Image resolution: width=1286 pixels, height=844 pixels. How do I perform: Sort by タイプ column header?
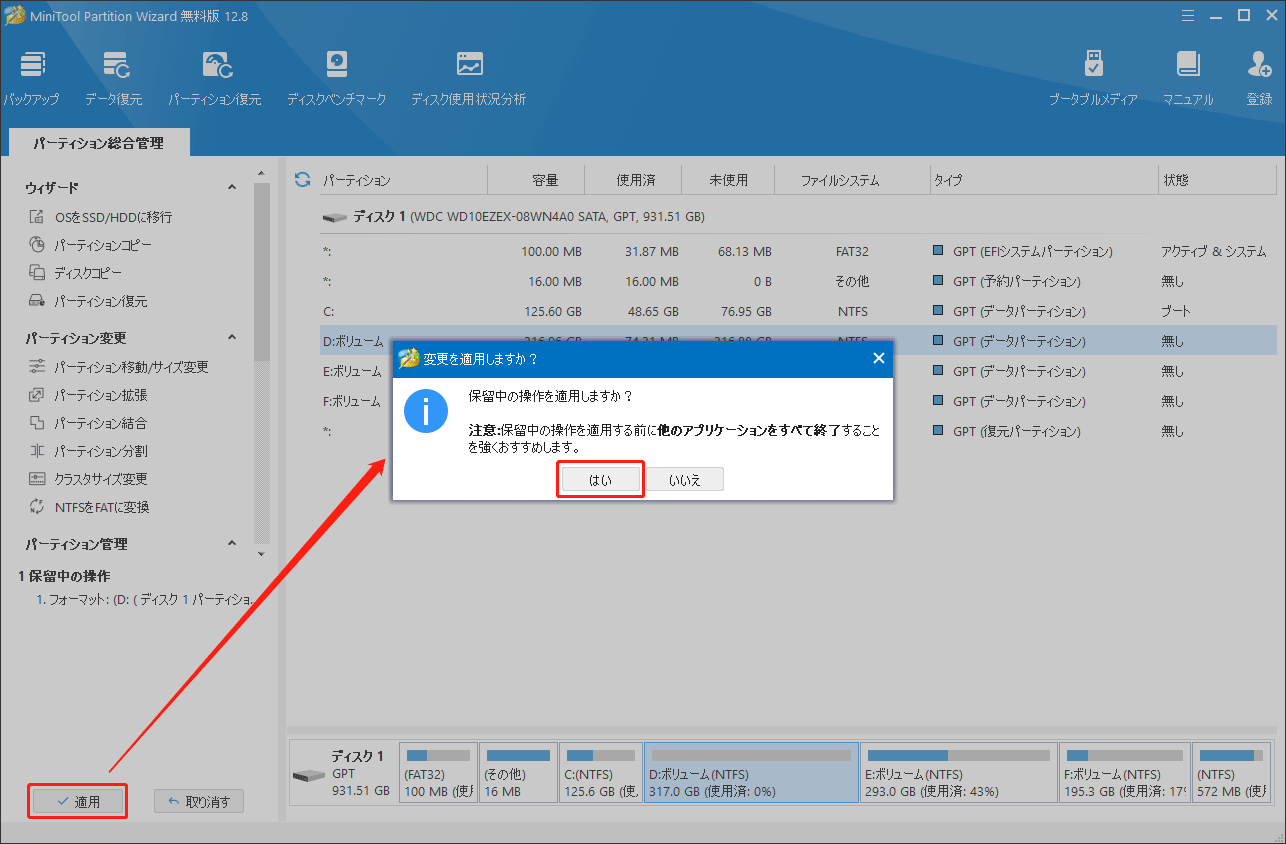point(1042,180)
